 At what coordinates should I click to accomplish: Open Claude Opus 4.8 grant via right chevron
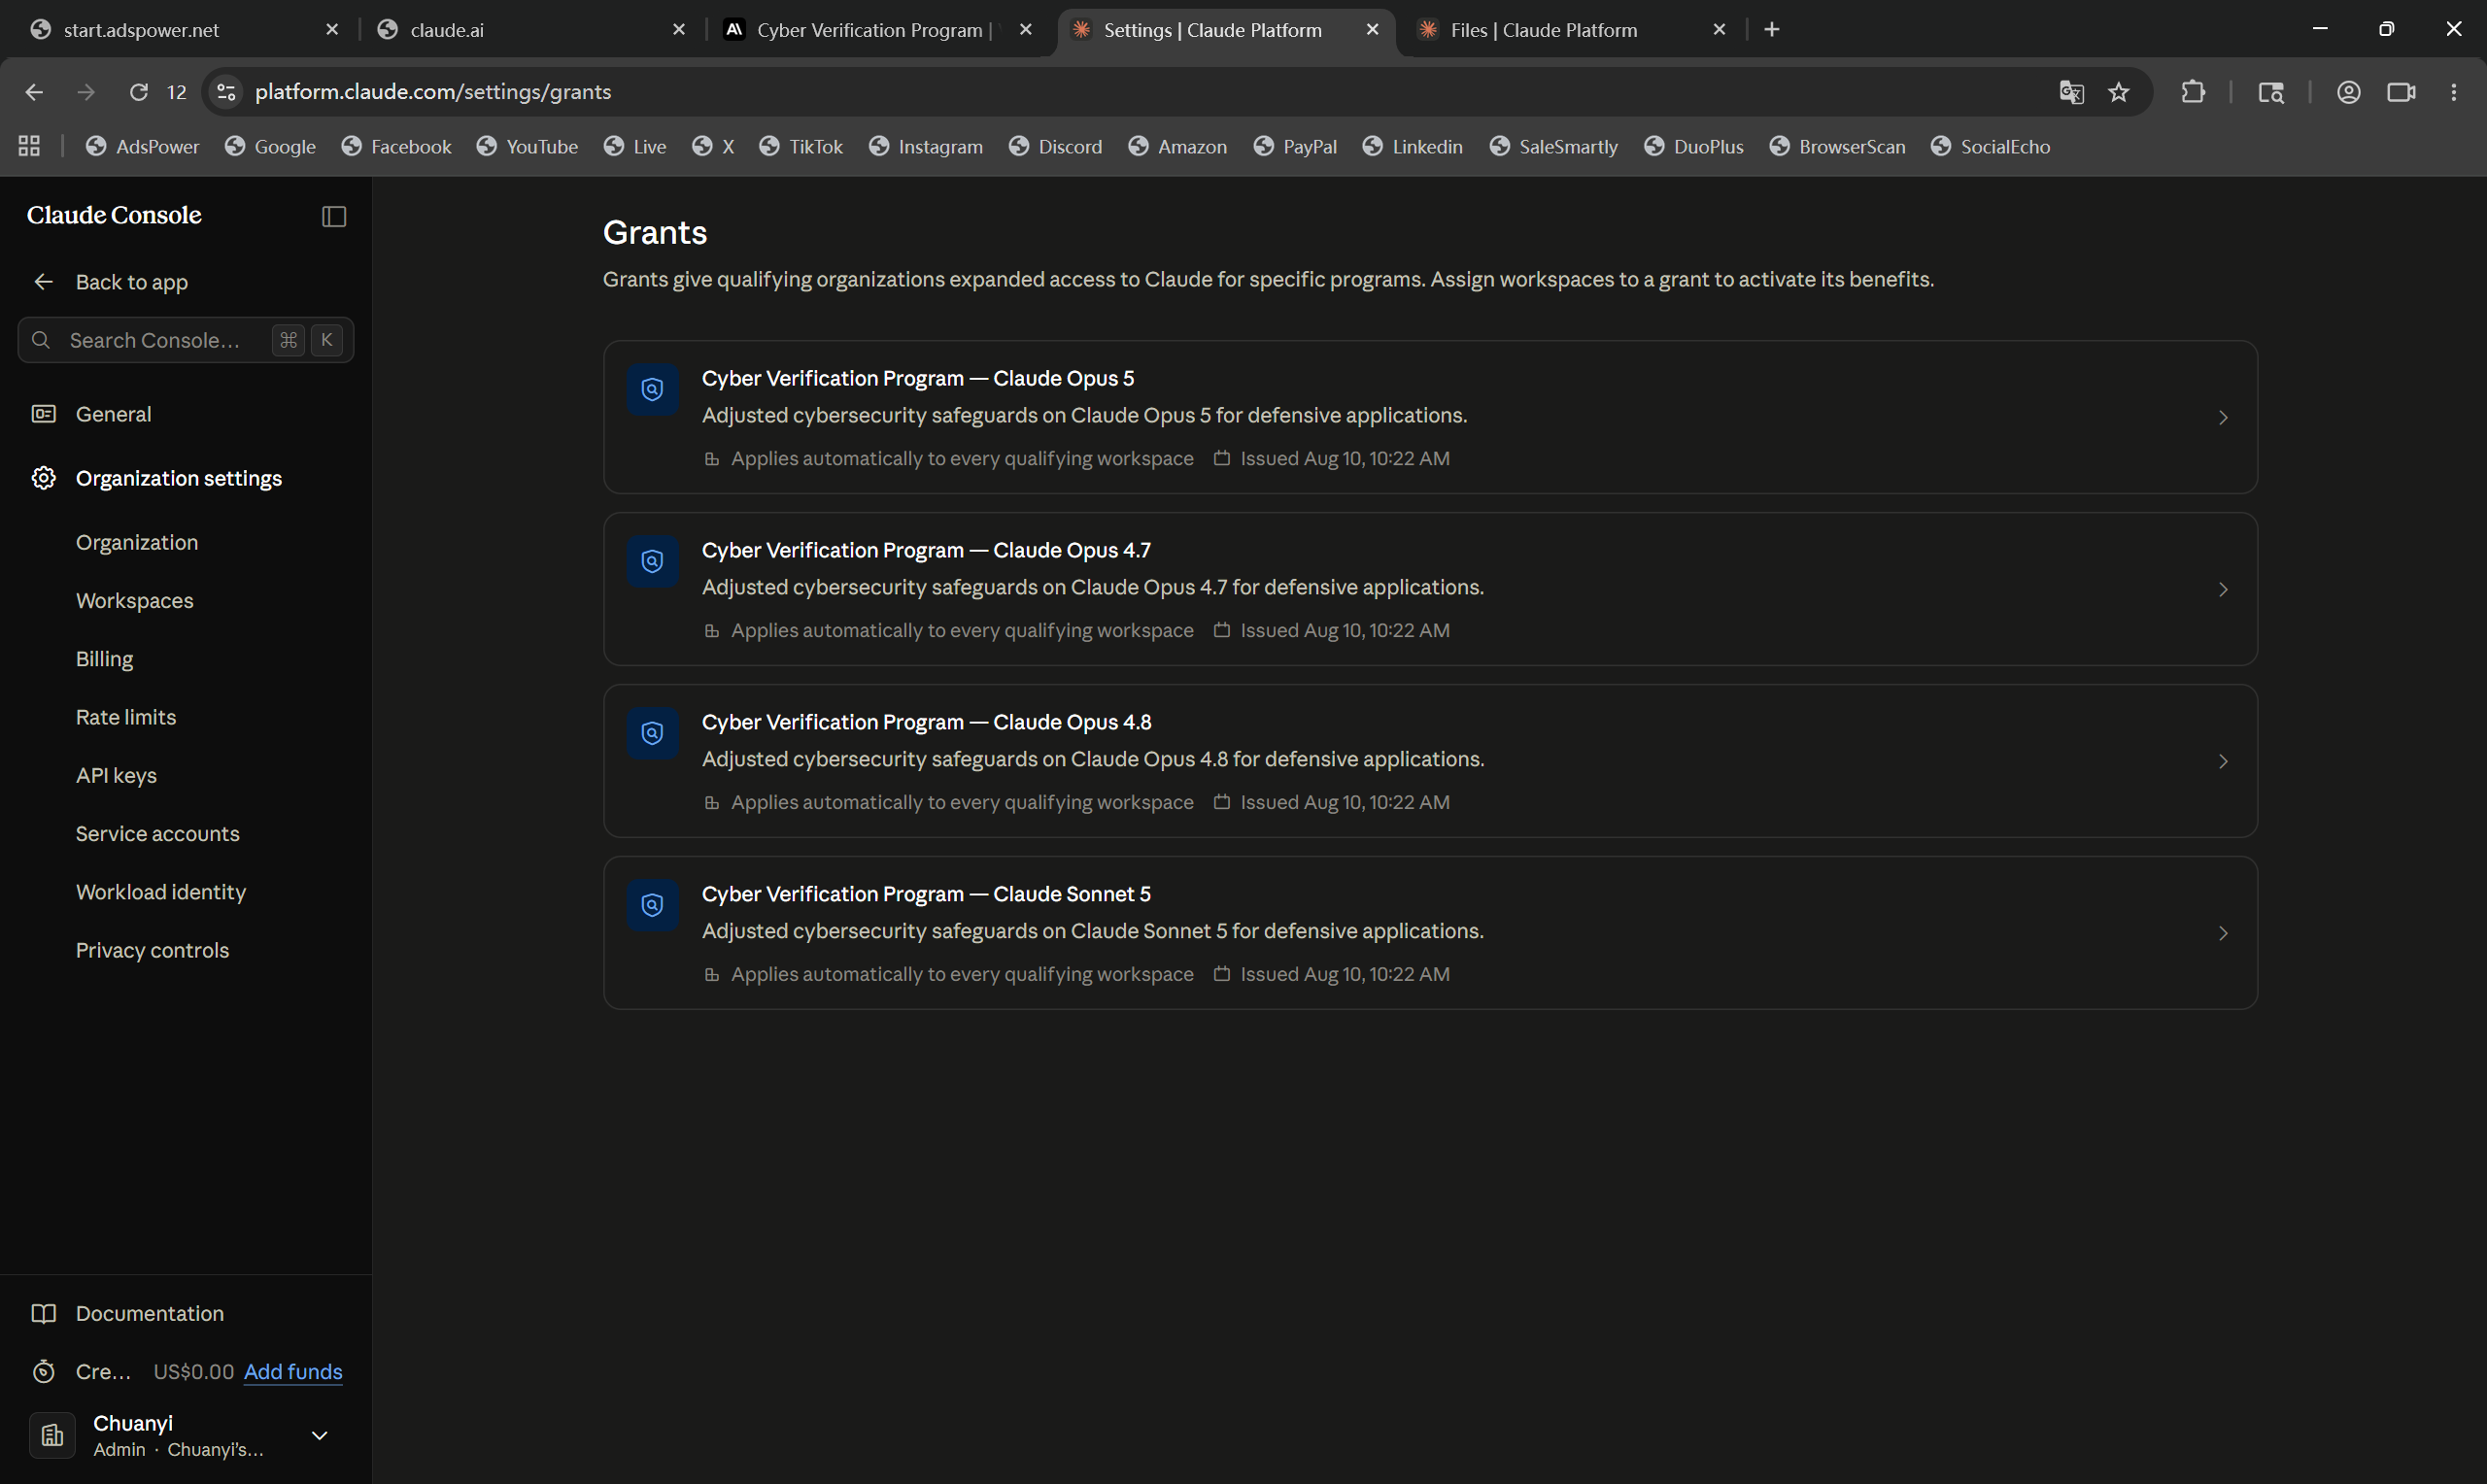pyautogui.click(x=2222, y=761)
